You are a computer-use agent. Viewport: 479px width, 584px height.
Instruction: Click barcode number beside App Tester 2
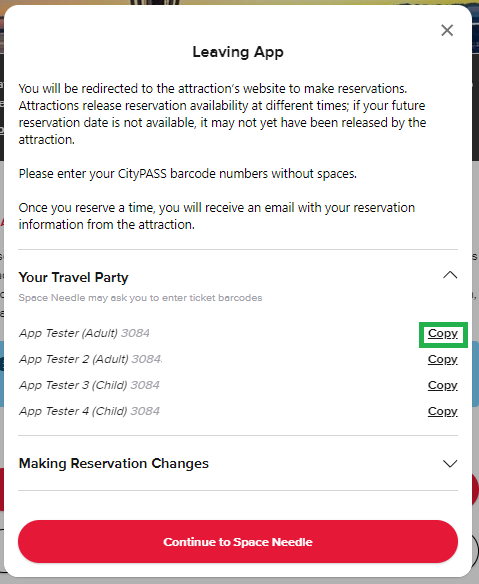147,359
